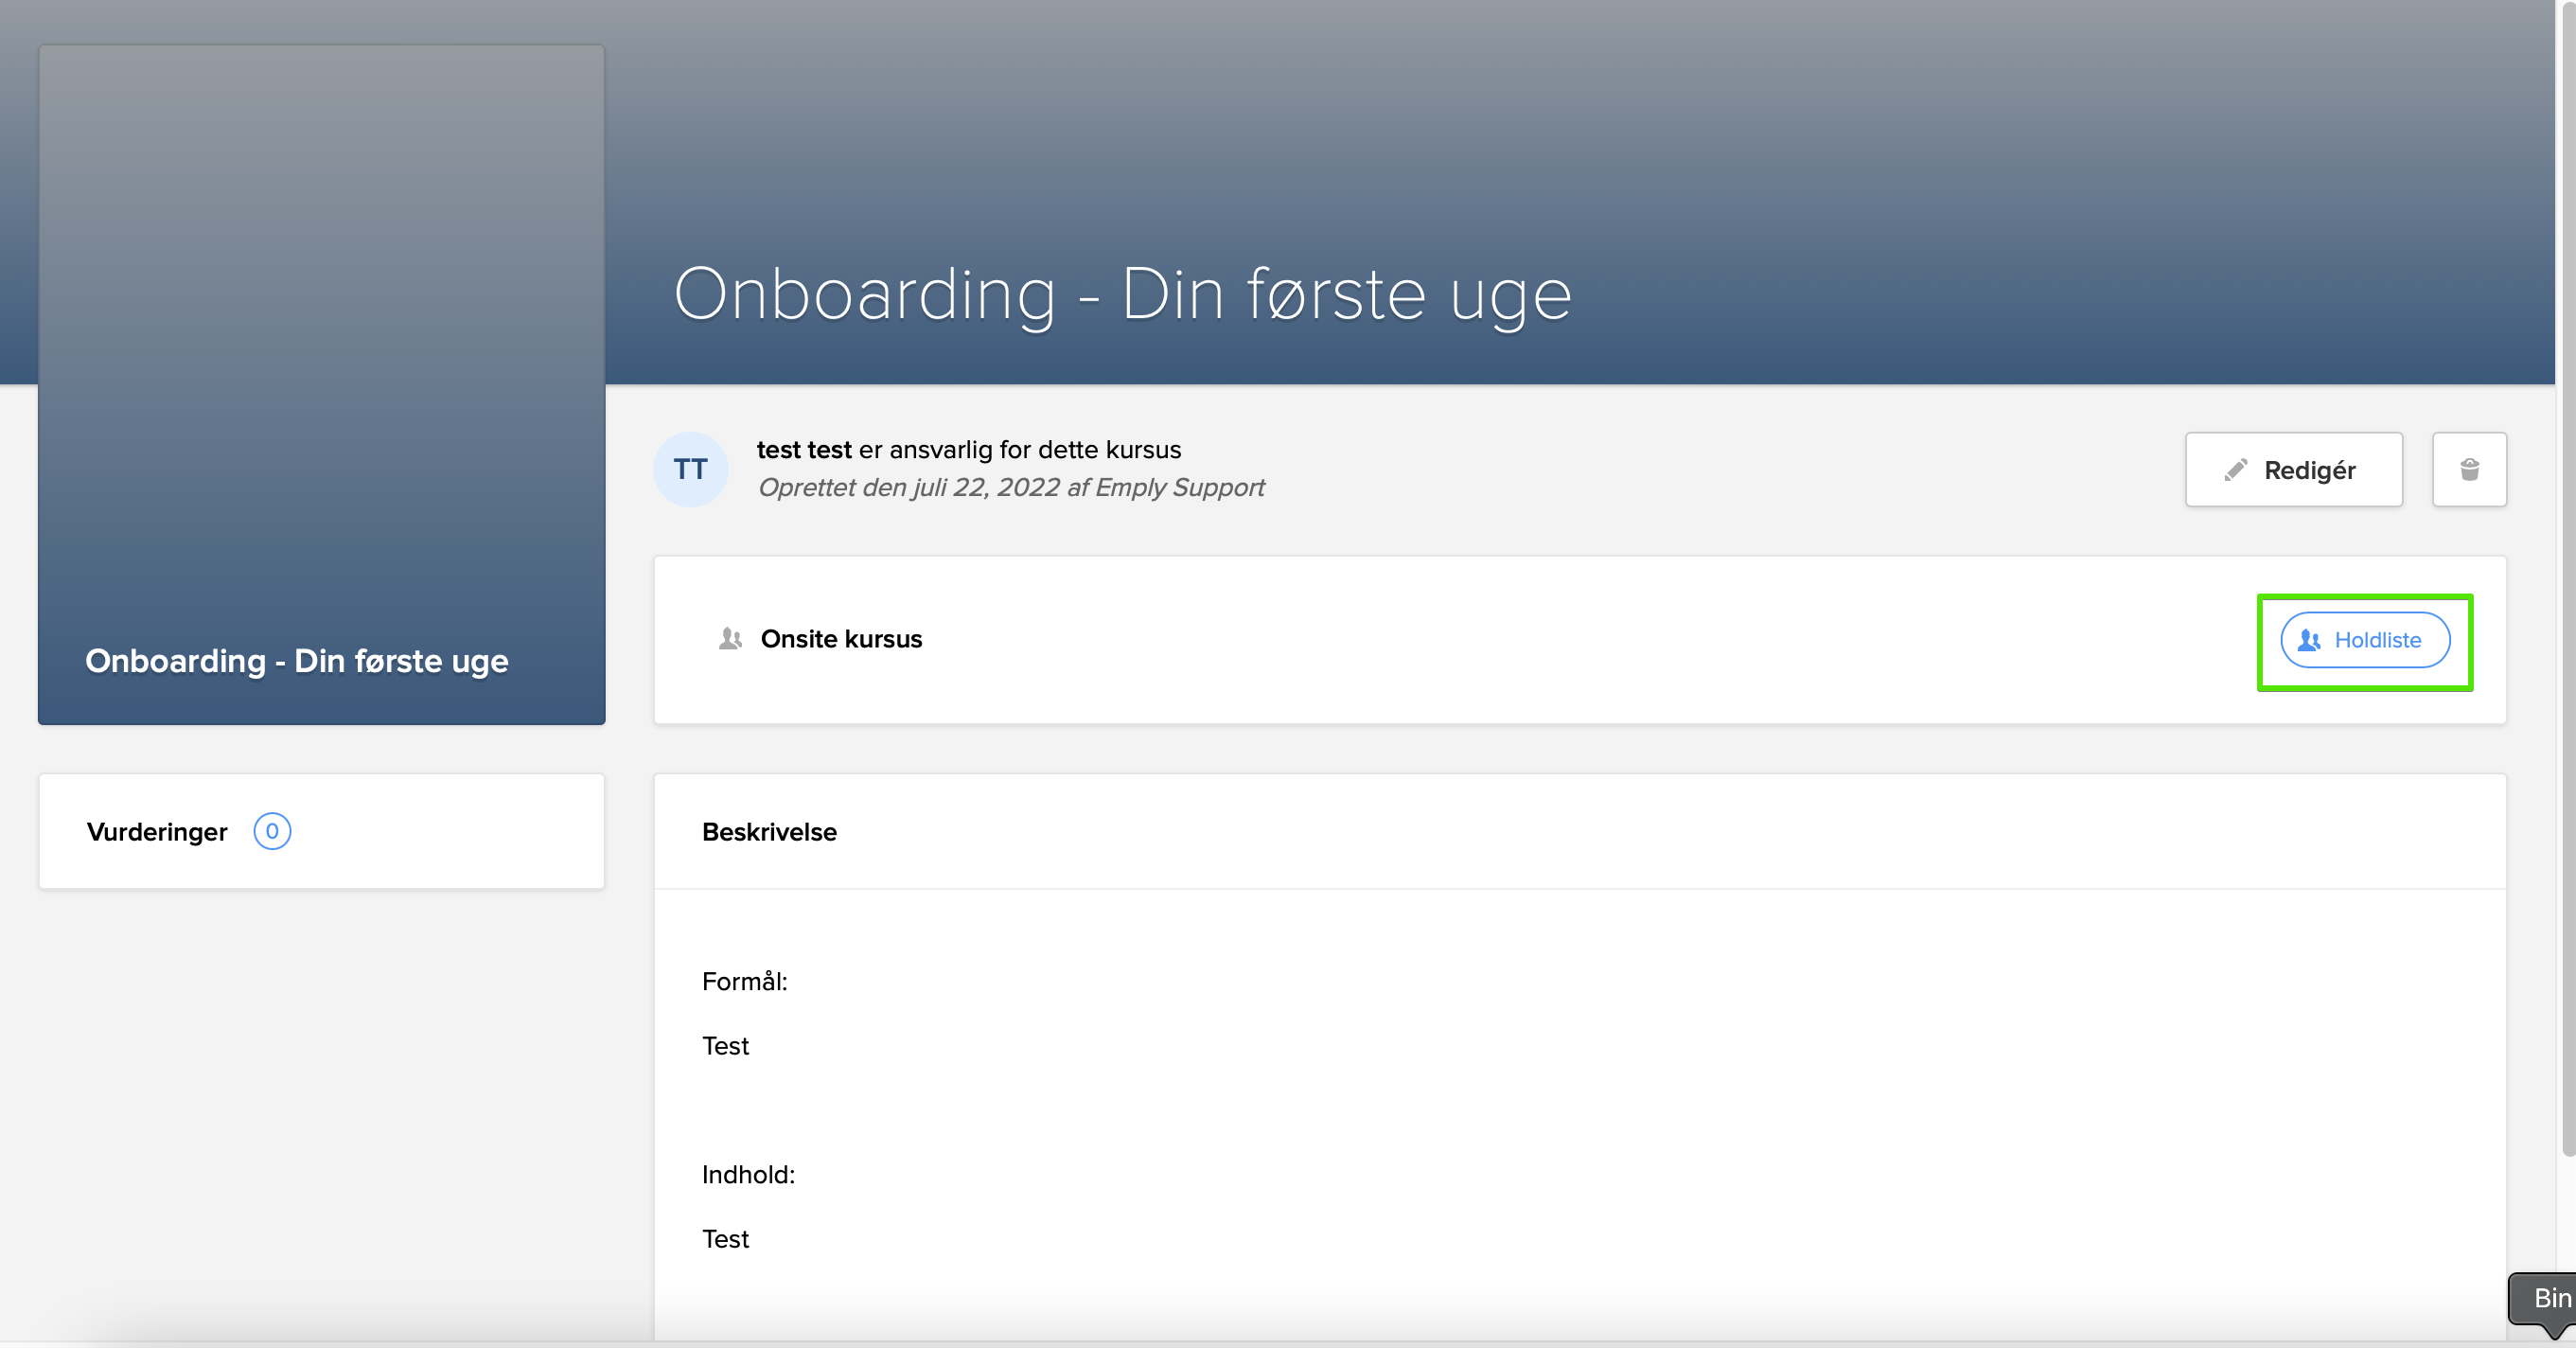Click the Indhold: heading text

748,1175
